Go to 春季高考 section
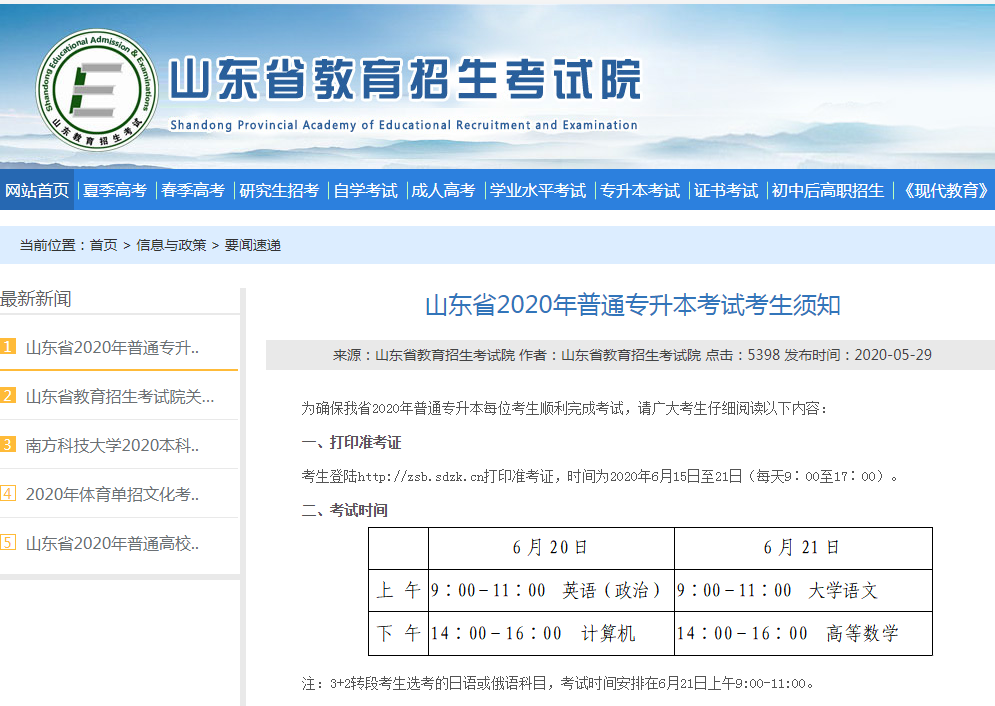This screenshot has width=995, height=706. (x=193, y=190)
